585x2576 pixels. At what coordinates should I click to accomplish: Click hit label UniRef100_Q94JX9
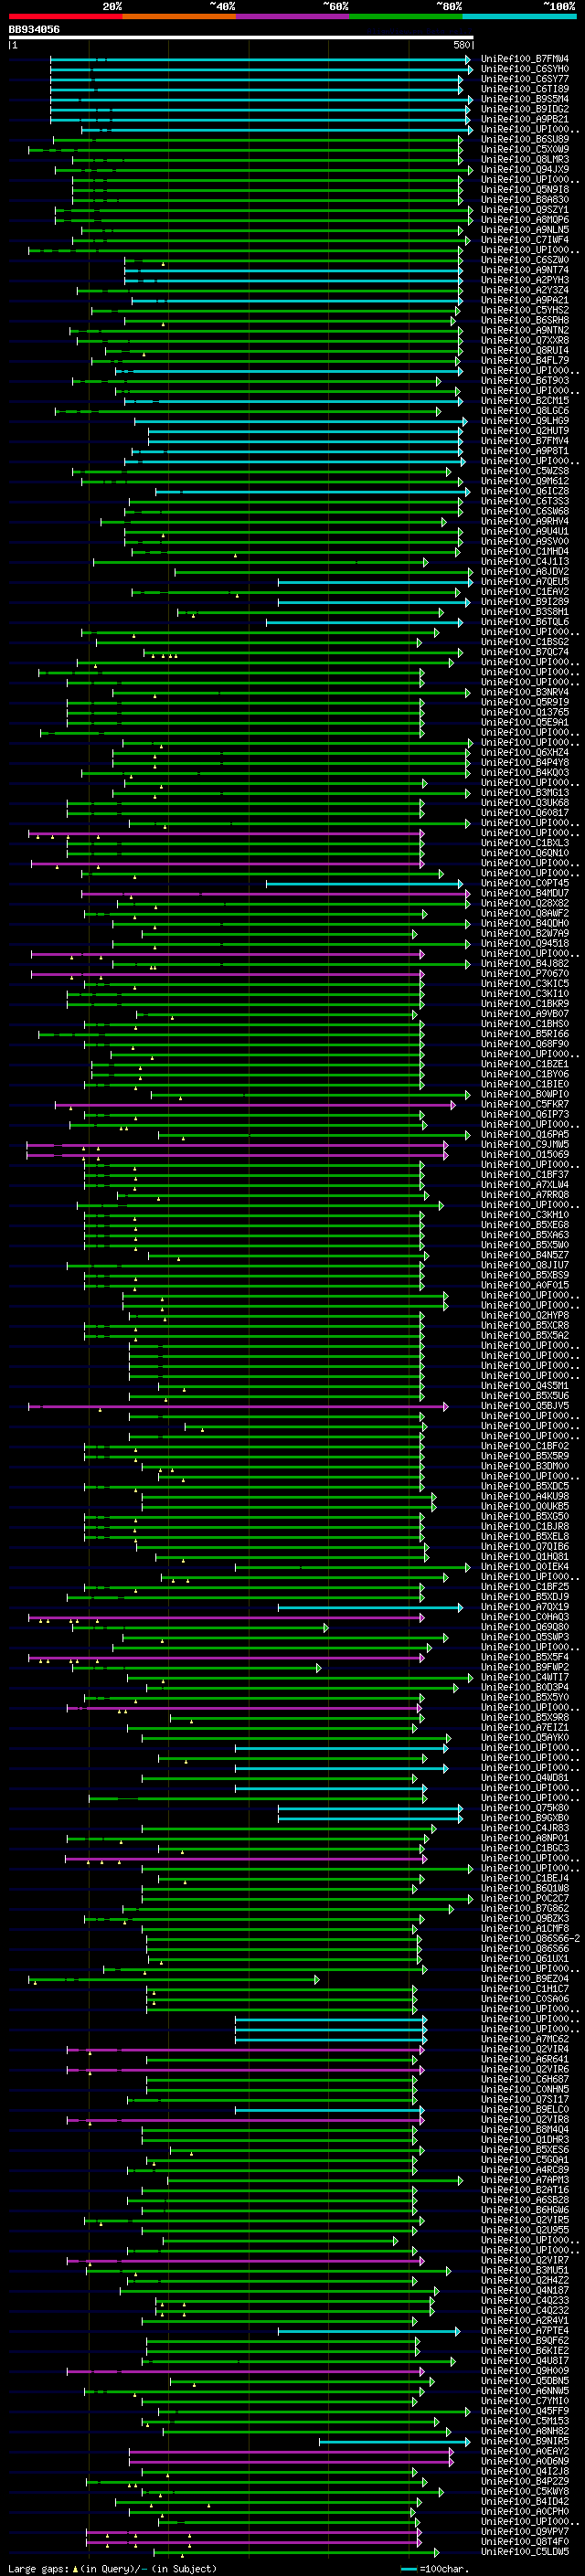coord(525,169)
